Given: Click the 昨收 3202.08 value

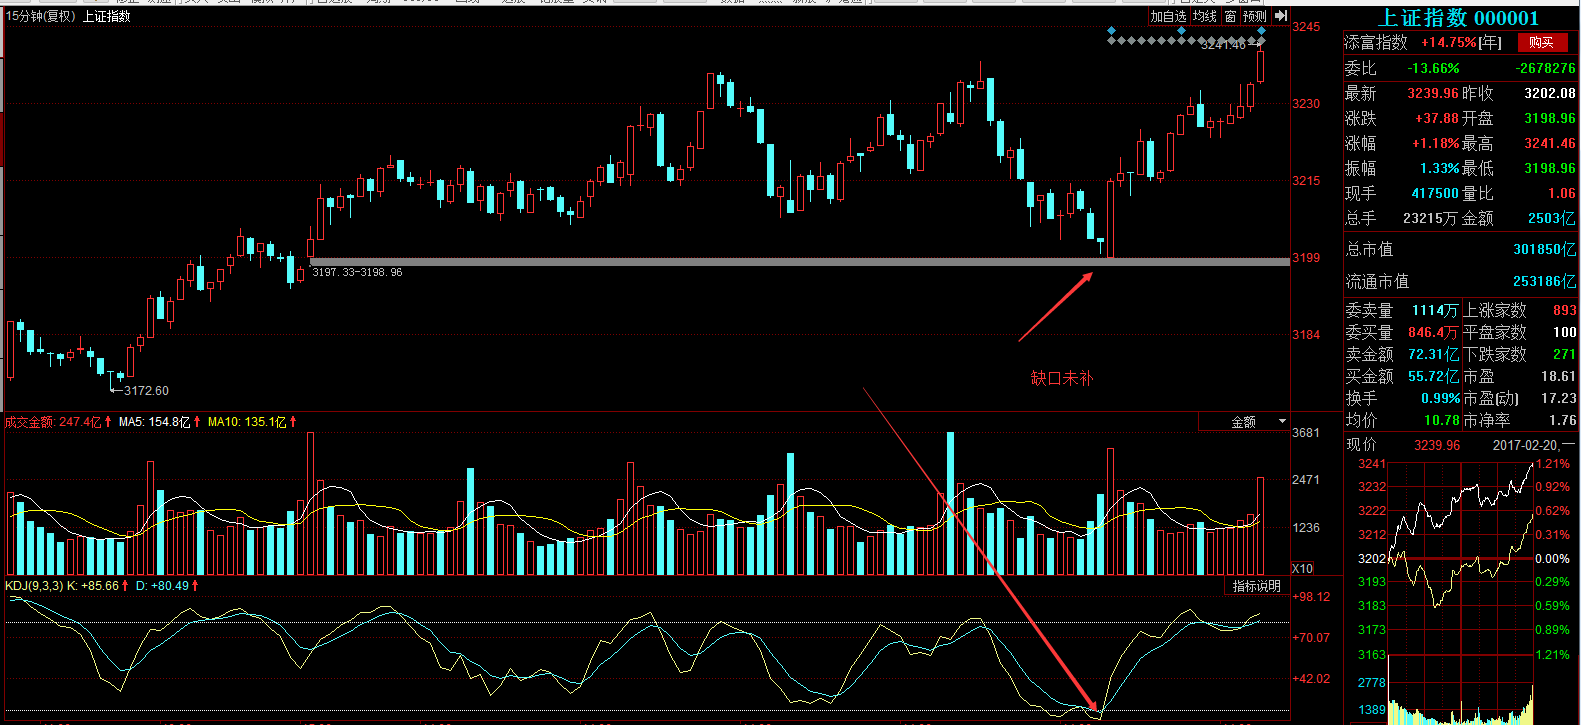Looking at the screenshot, I should click(1550, 93).
